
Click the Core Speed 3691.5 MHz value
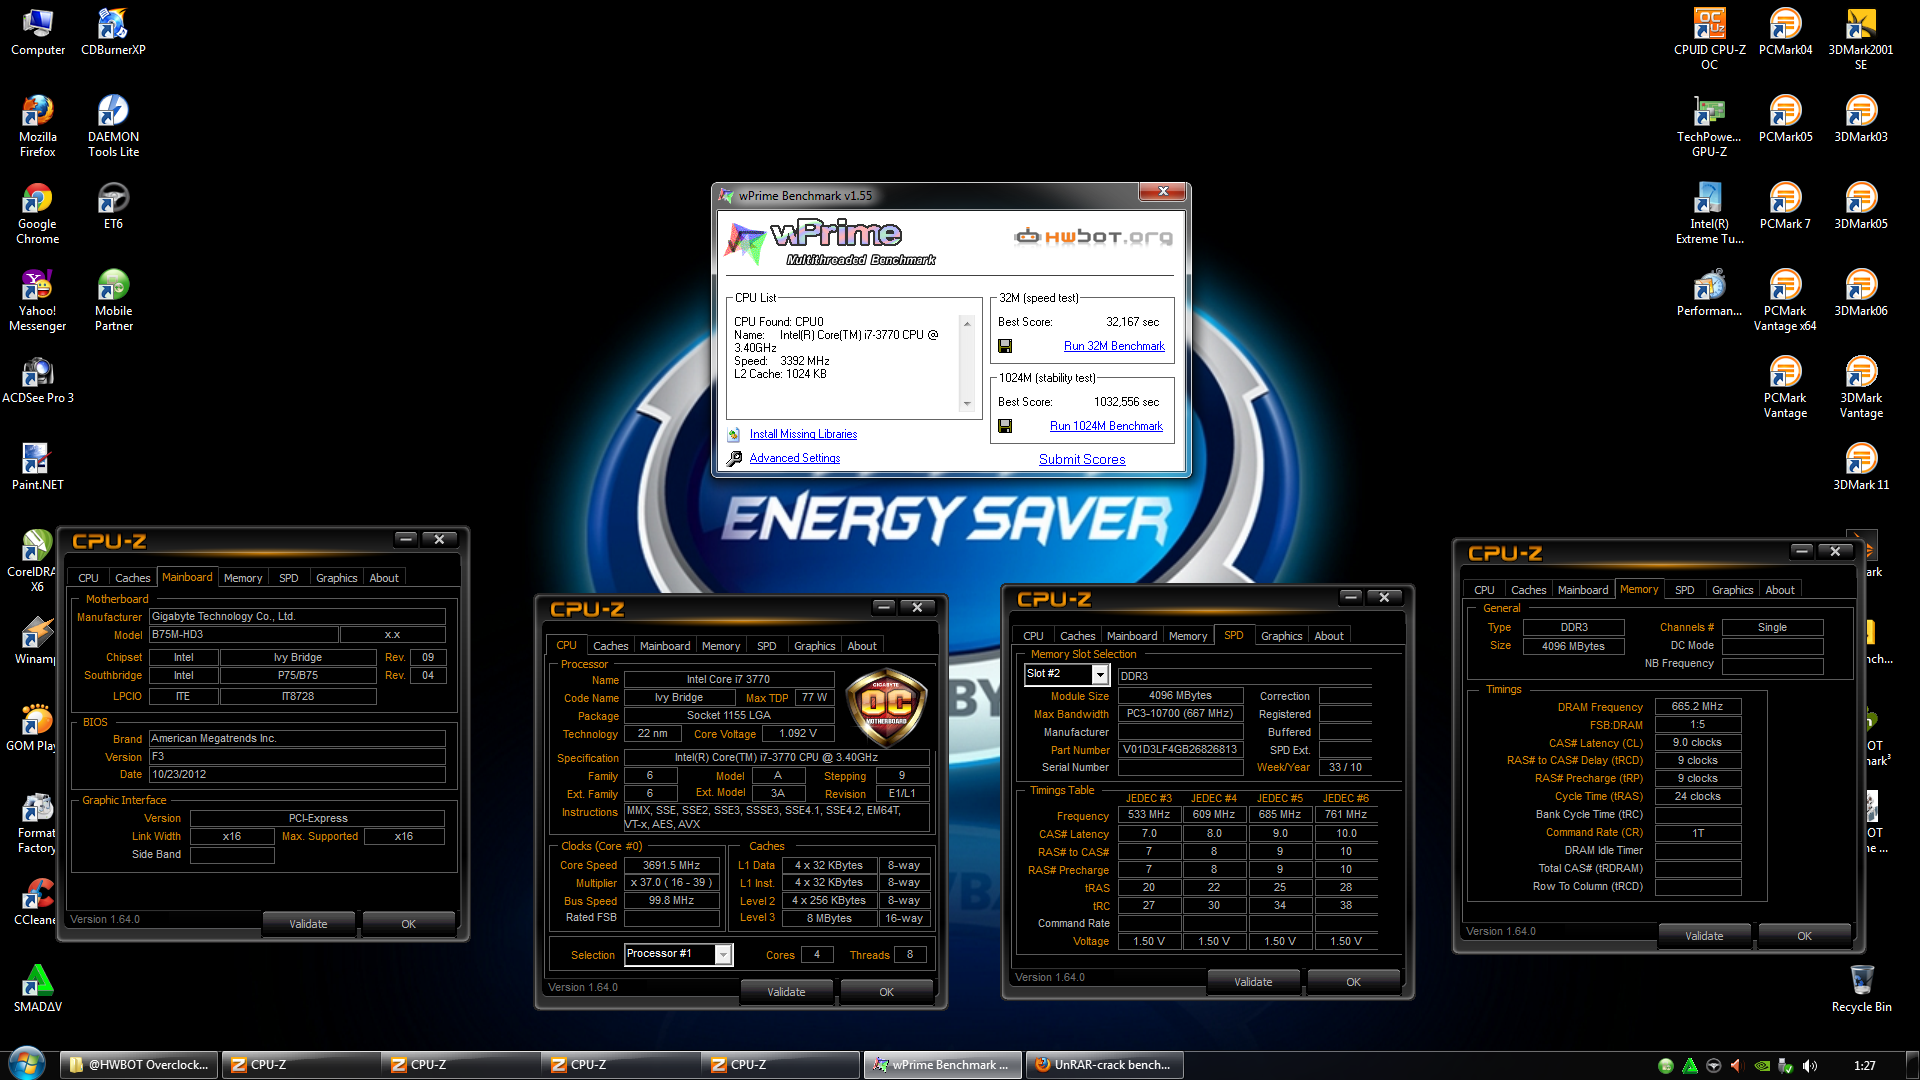click(x=671, y=866)
